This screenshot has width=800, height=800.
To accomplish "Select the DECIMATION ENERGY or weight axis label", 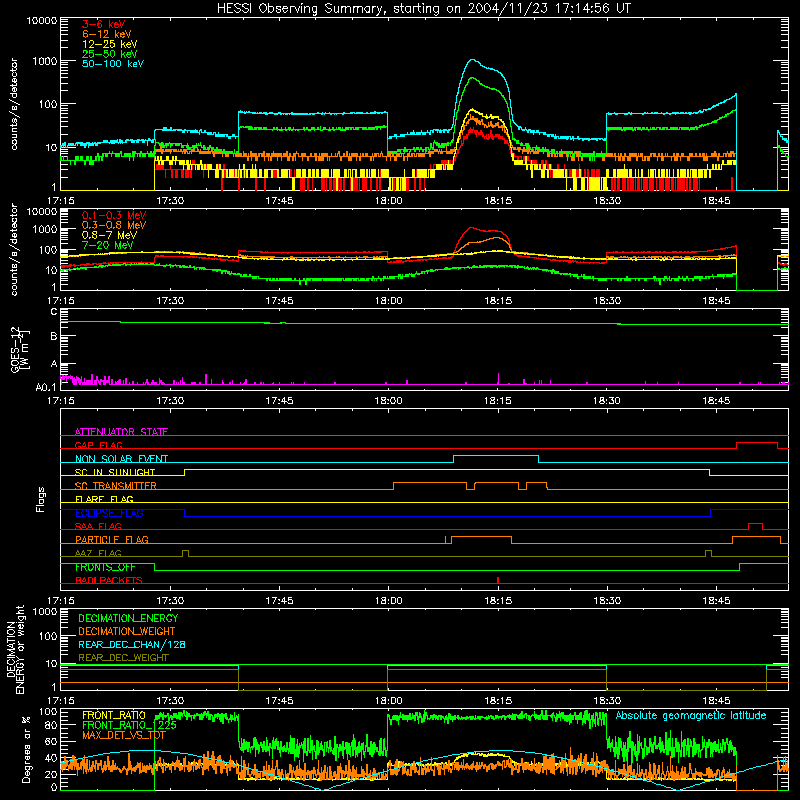I will (15, 649).
